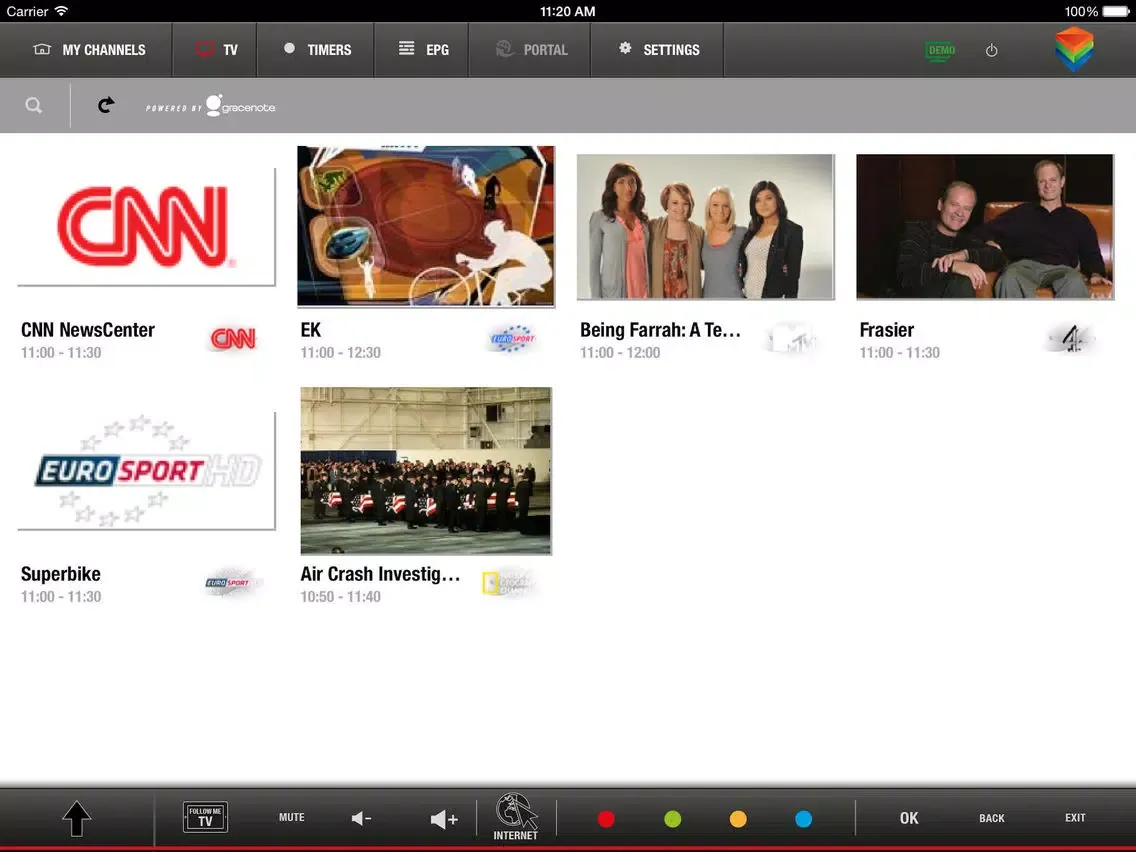Open the EK cycling artwork thumbnail
The height and width of the screenshot is (852, 1136).
426,226
